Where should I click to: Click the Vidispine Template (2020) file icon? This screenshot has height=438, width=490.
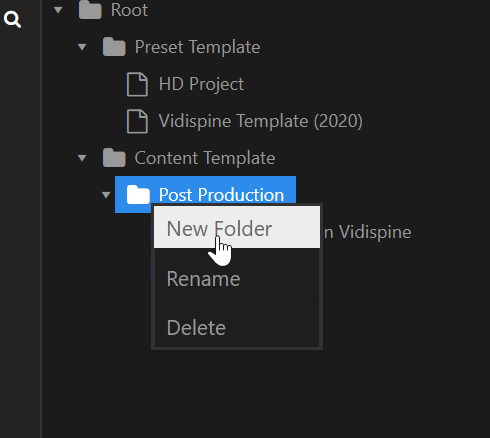(x=137, y=121)
